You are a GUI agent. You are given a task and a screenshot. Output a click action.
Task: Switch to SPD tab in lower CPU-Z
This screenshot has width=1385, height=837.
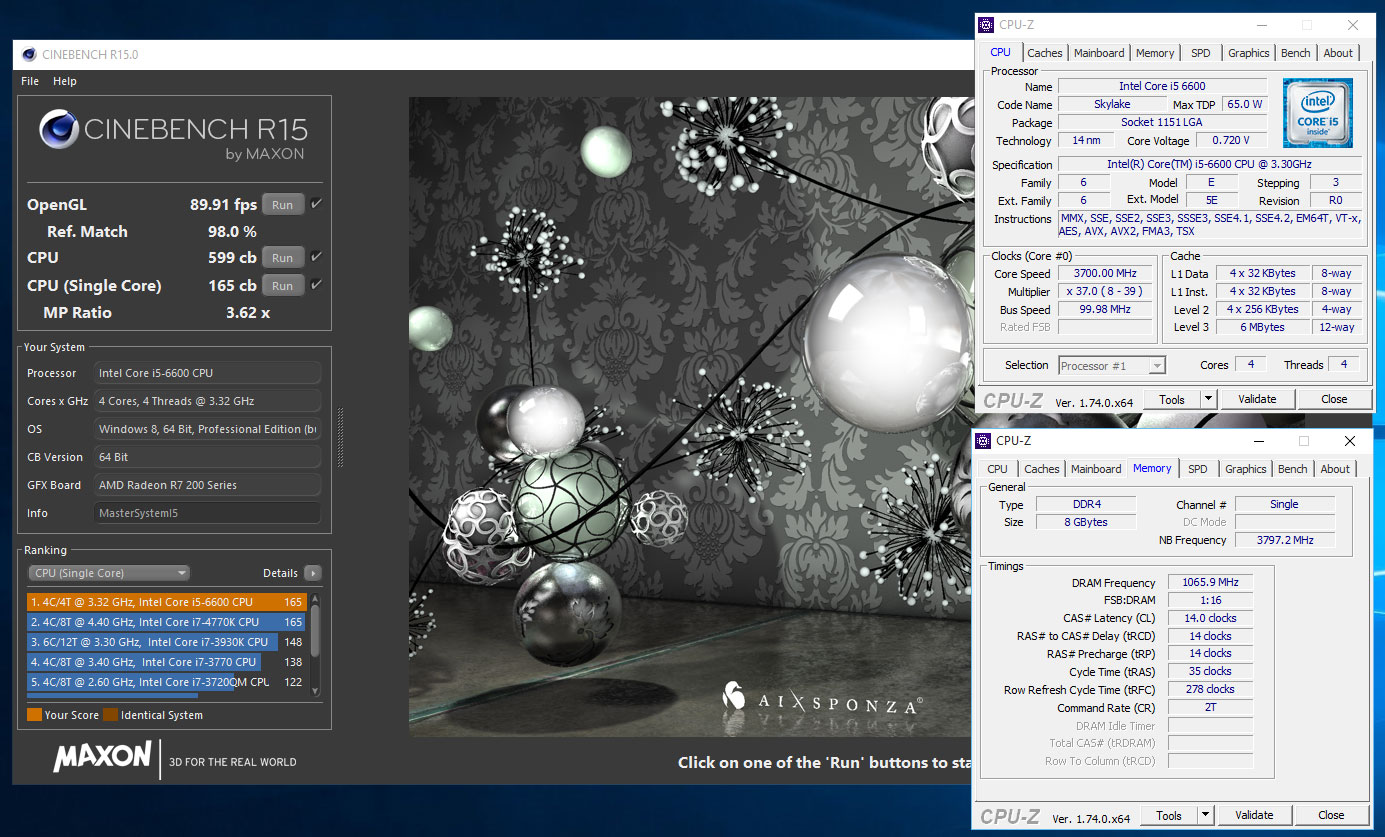(1198, 469)
